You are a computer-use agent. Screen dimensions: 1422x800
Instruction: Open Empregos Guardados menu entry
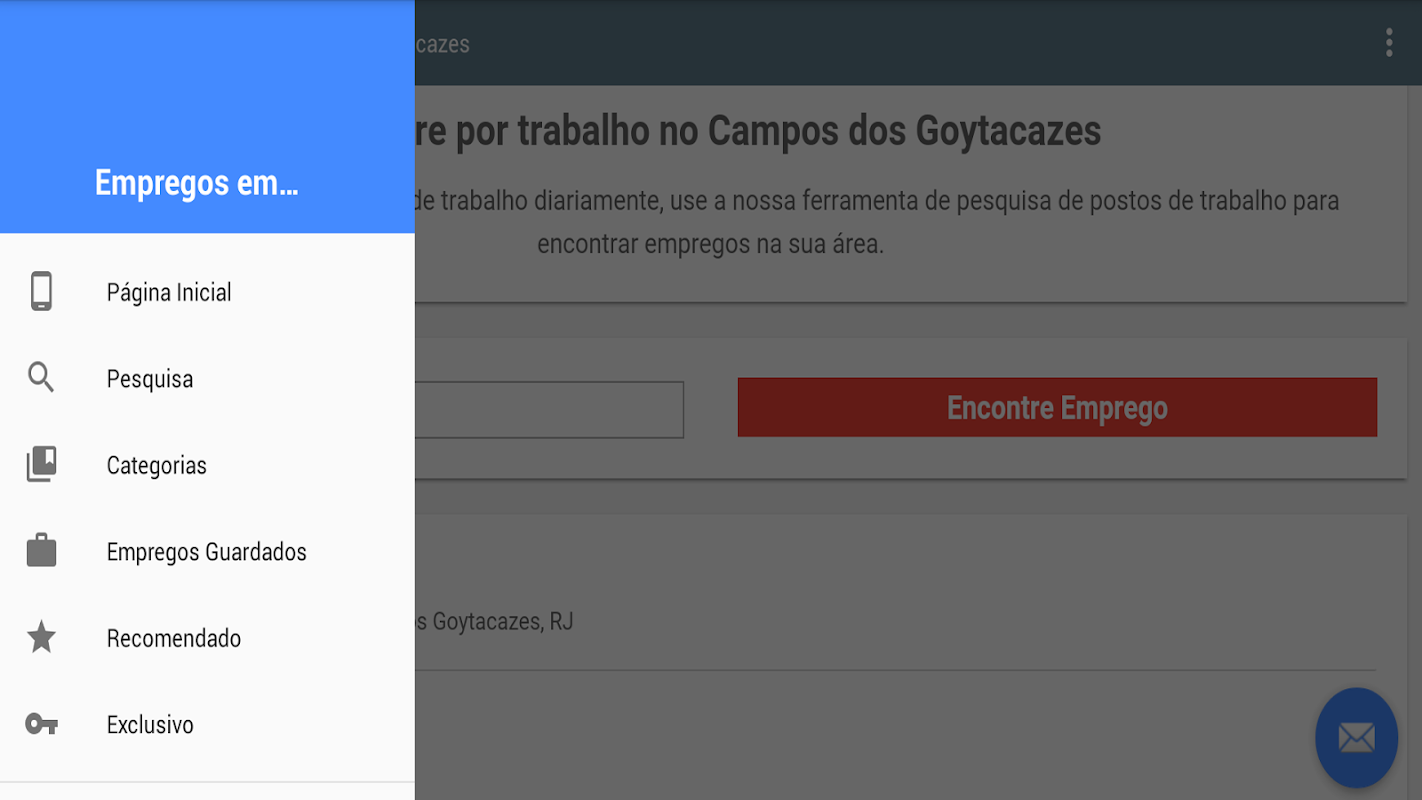pyautogui.click(x=207, y=552)
